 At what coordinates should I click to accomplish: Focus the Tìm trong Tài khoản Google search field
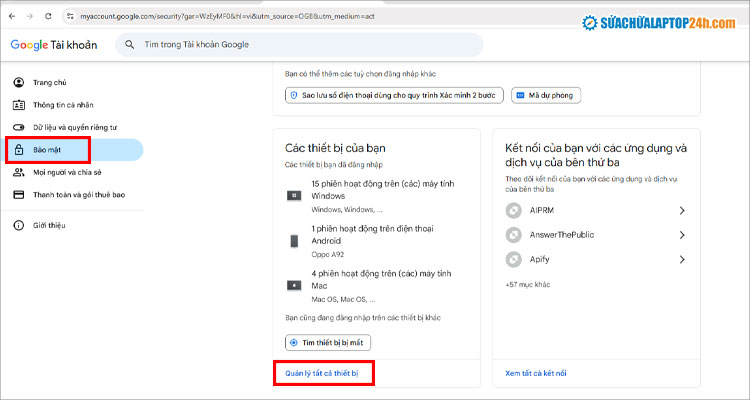point(300,45)
